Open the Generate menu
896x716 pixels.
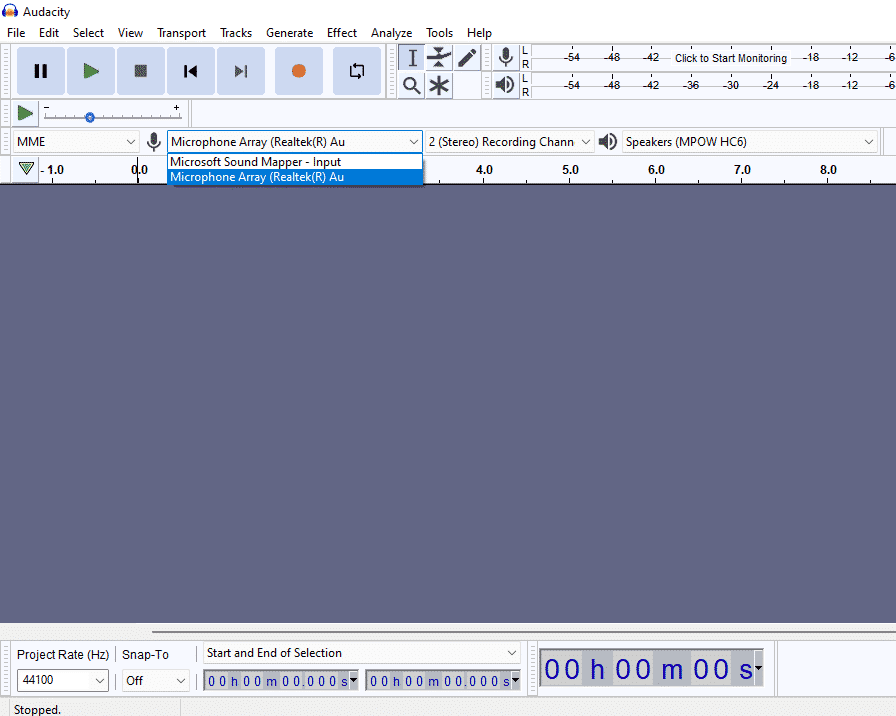click(x=289, y=33)
